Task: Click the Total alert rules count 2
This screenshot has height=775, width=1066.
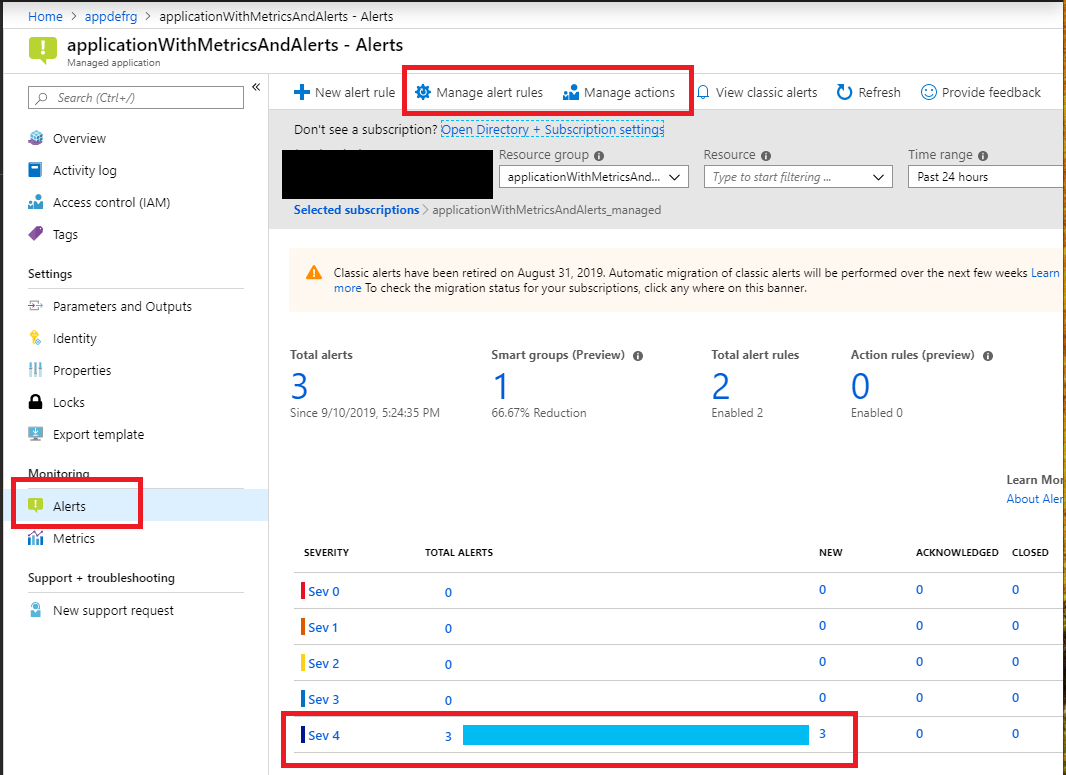Action: 721,386
